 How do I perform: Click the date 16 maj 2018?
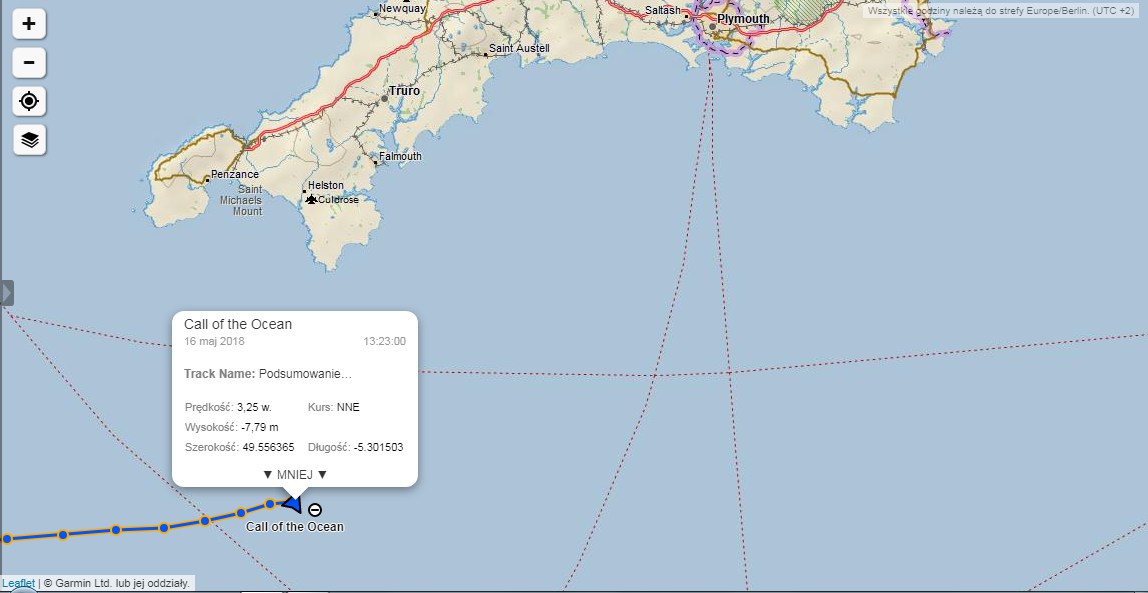[x=215, y=341]
